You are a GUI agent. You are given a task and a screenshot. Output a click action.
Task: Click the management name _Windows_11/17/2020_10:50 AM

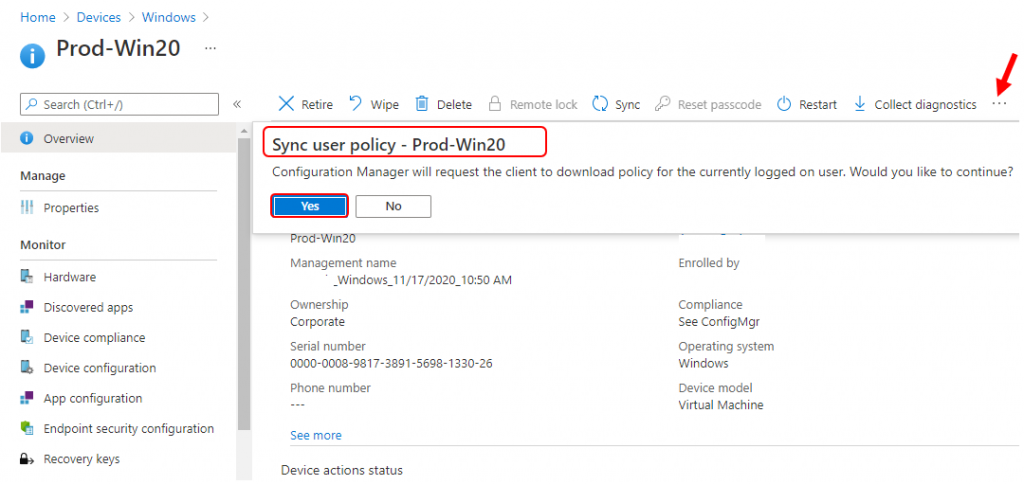click(423, 280)
